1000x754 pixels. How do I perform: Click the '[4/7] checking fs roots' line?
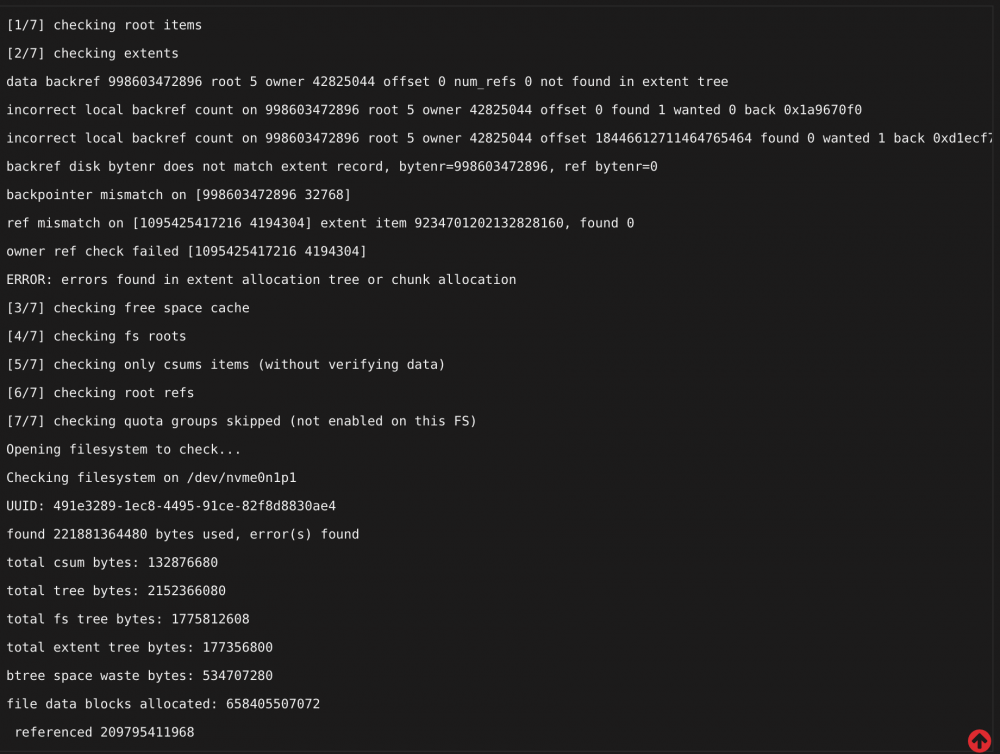(x=96, y=336)
